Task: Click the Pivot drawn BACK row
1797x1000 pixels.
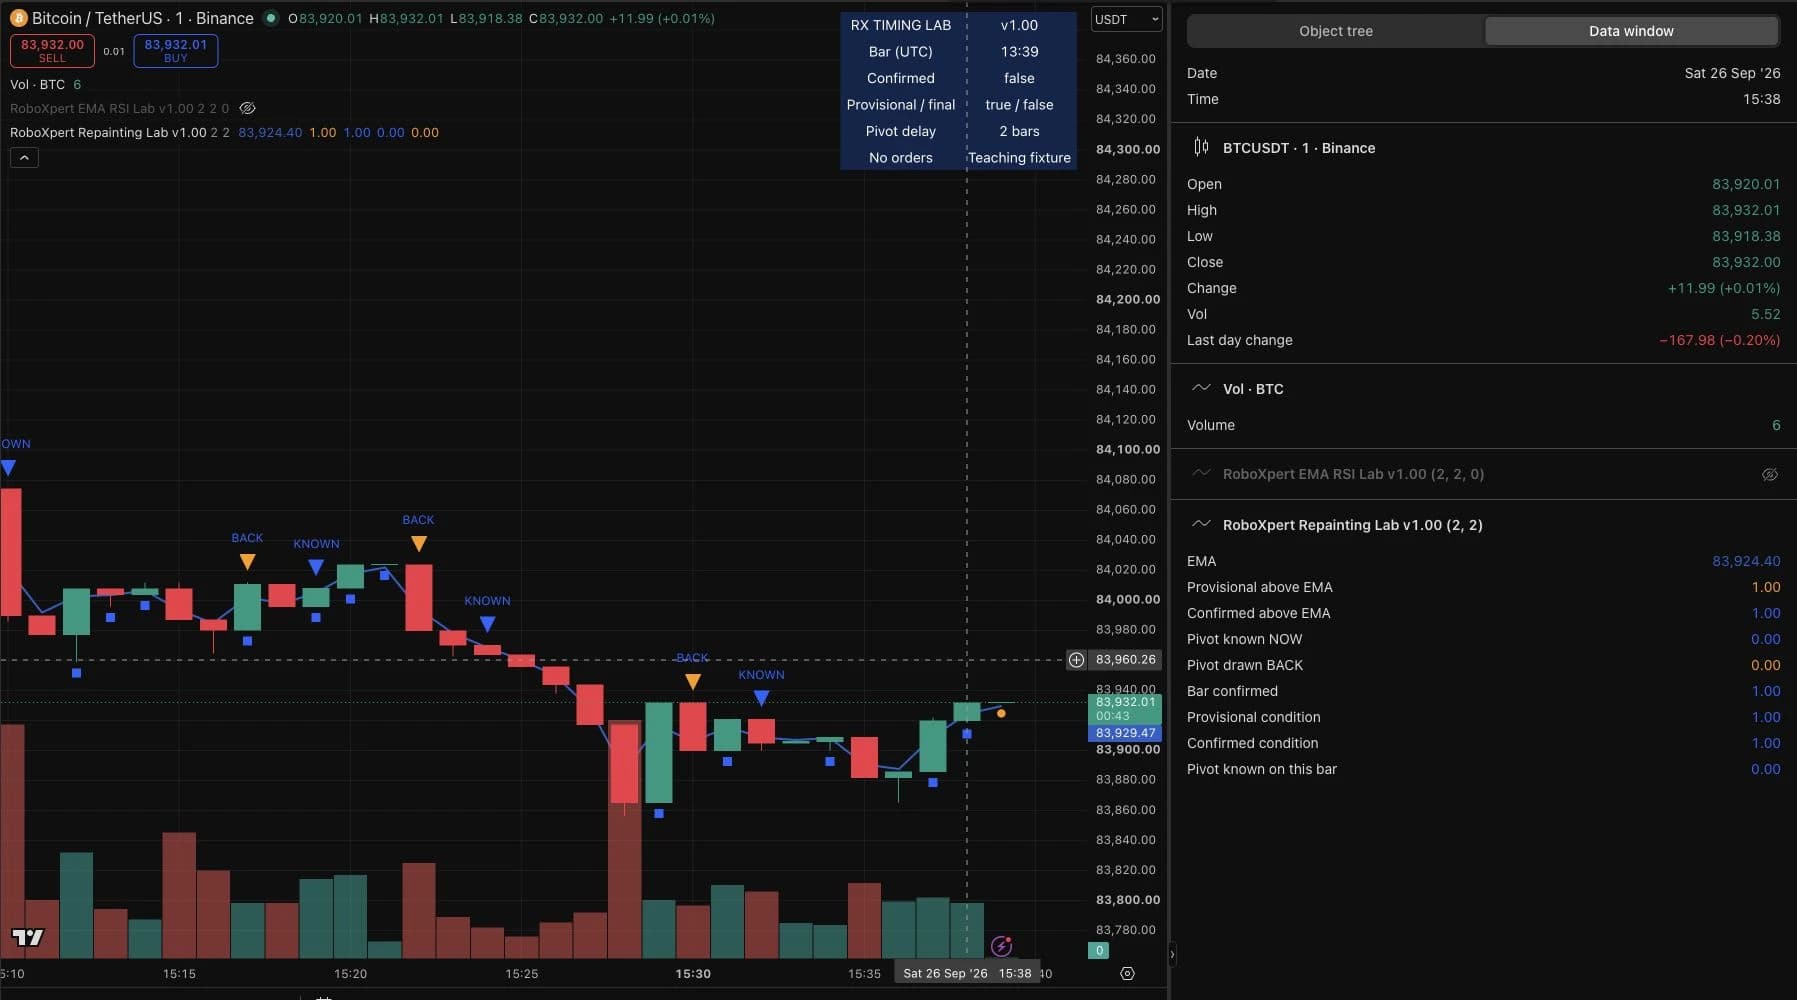Action: pos(1483,665)
